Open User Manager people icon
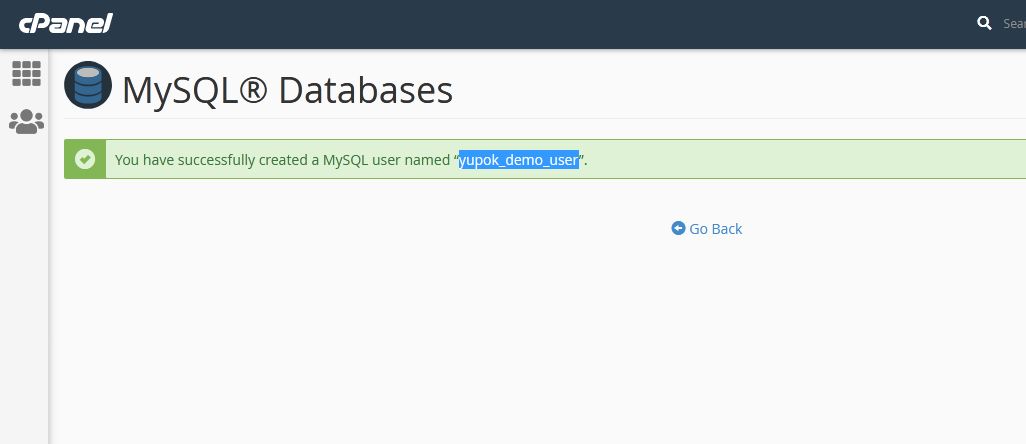 26,122
